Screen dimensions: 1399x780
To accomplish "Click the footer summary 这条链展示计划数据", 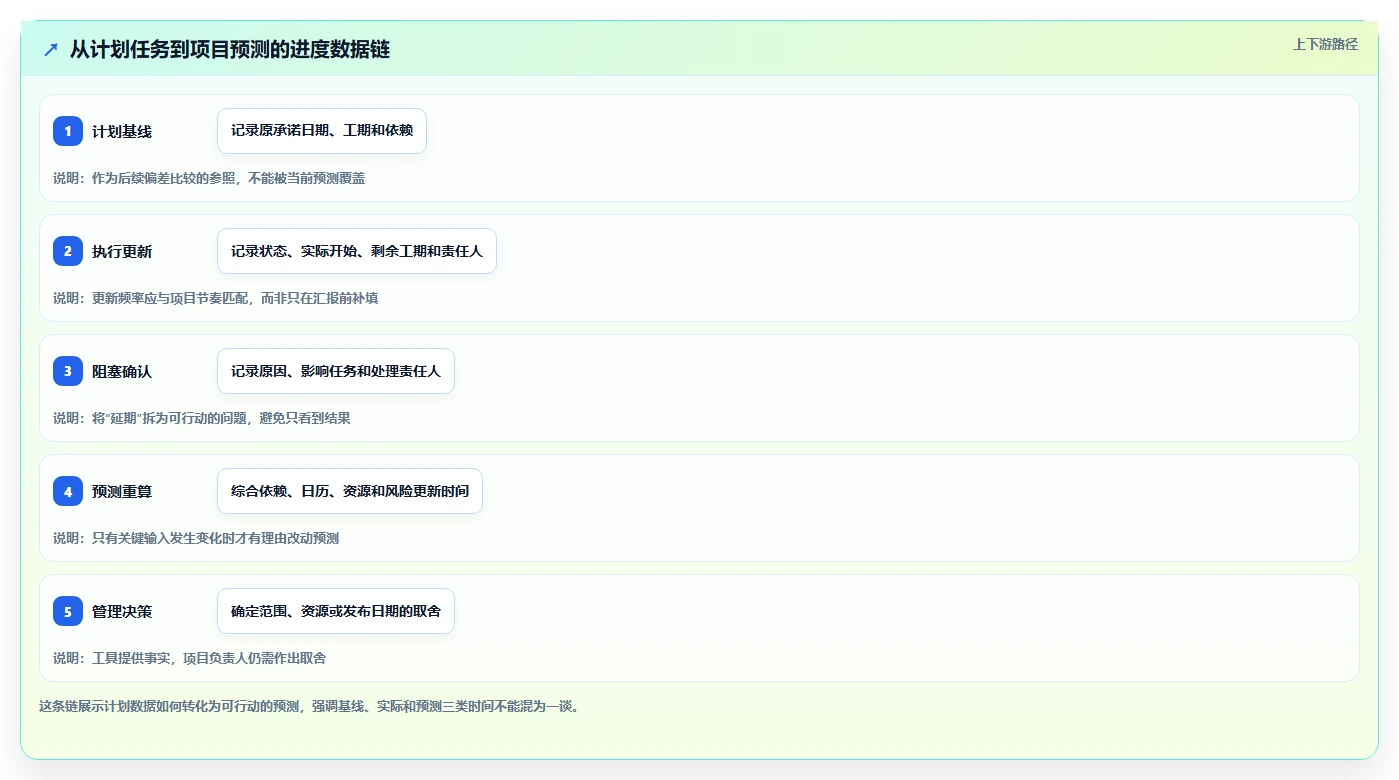I will click(309, 706).
